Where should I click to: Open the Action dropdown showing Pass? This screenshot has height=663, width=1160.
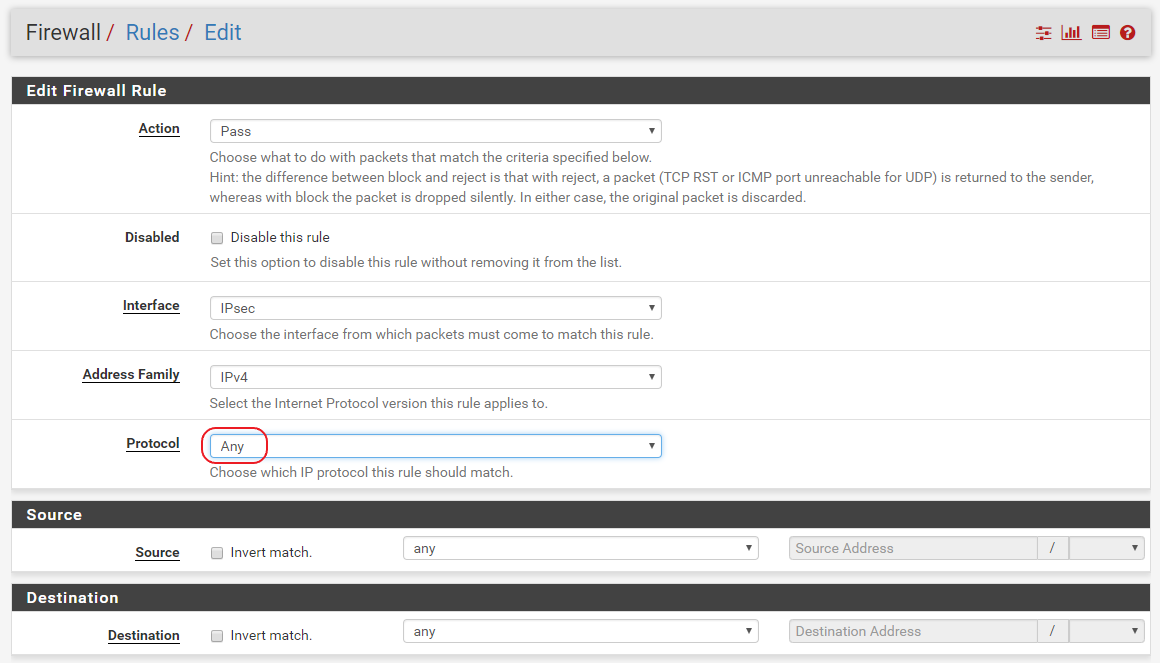pos(436,131)
